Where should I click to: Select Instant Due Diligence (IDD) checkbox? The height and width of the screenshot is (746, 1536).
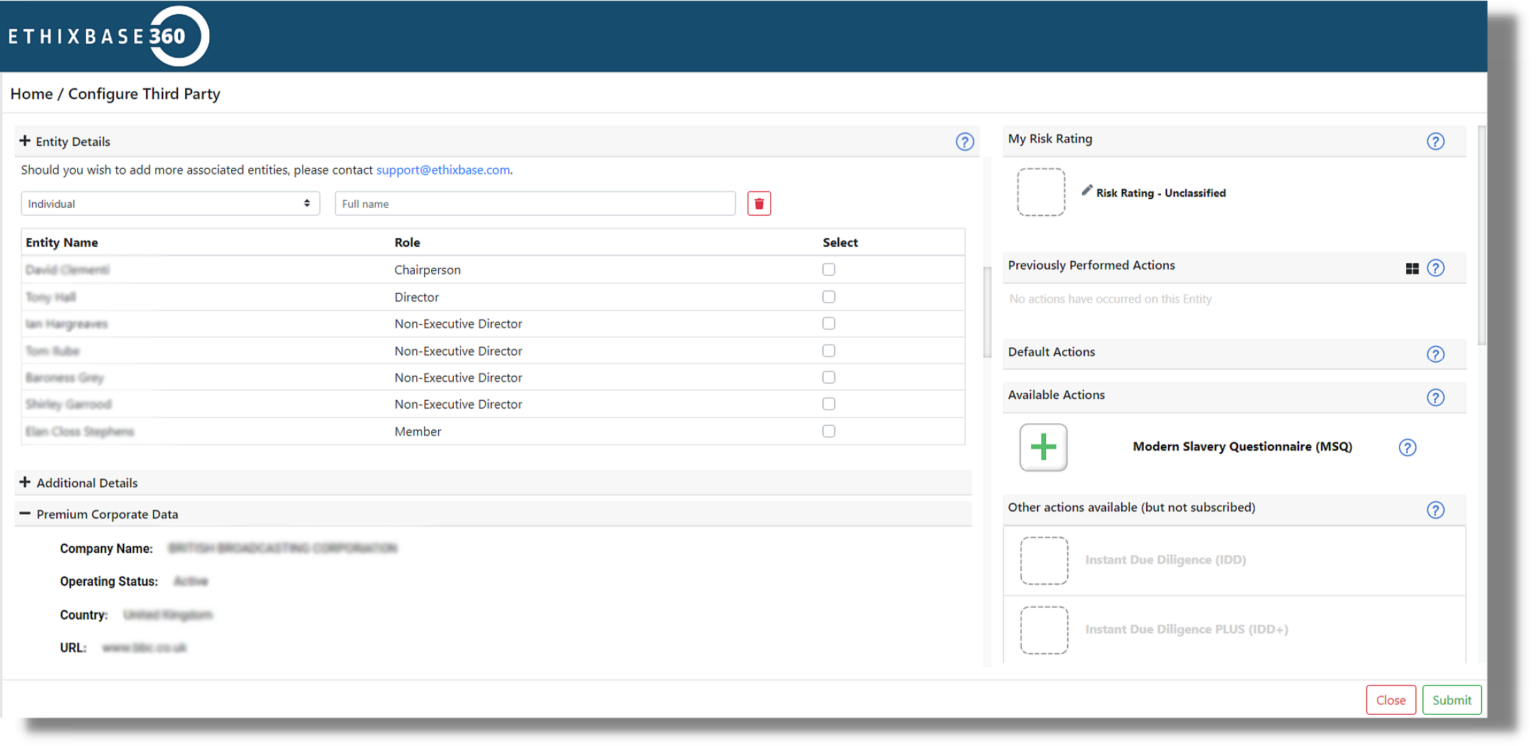tap(1044, 560)
